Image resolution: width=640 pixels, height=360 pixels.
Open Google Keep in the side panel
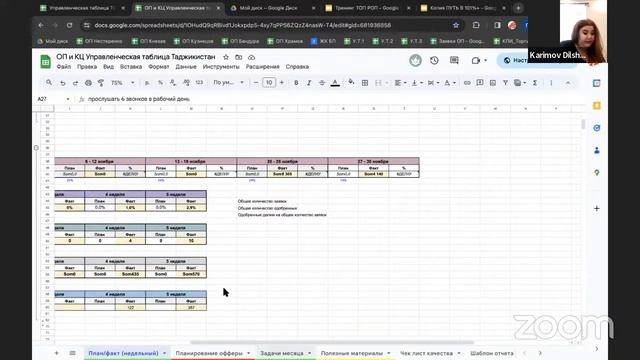(597, 106)
